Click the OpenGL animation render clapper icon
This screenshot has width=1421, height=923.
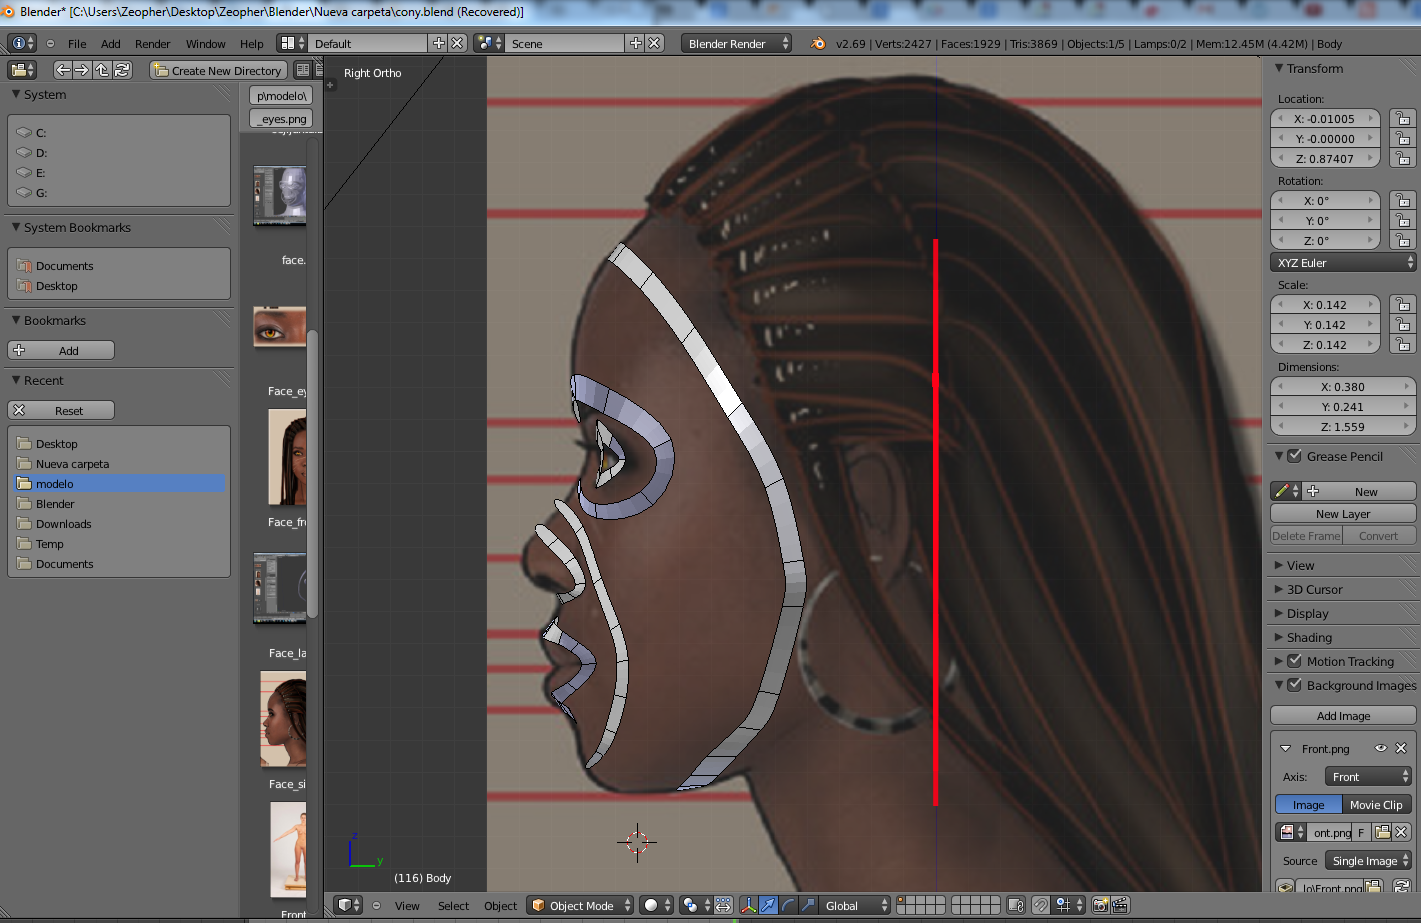tap(1120, 905)
